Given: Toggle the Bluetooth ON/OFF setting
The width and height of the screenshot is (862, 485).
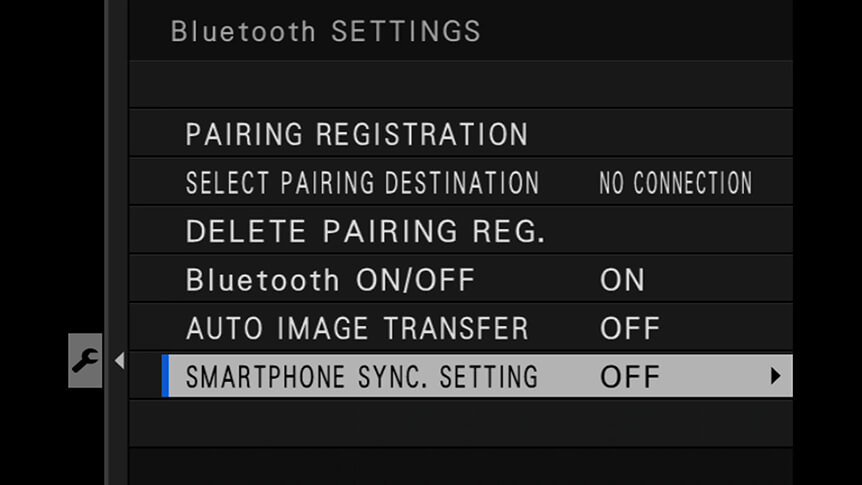Looking at the screenshot, I should point(461,279).
